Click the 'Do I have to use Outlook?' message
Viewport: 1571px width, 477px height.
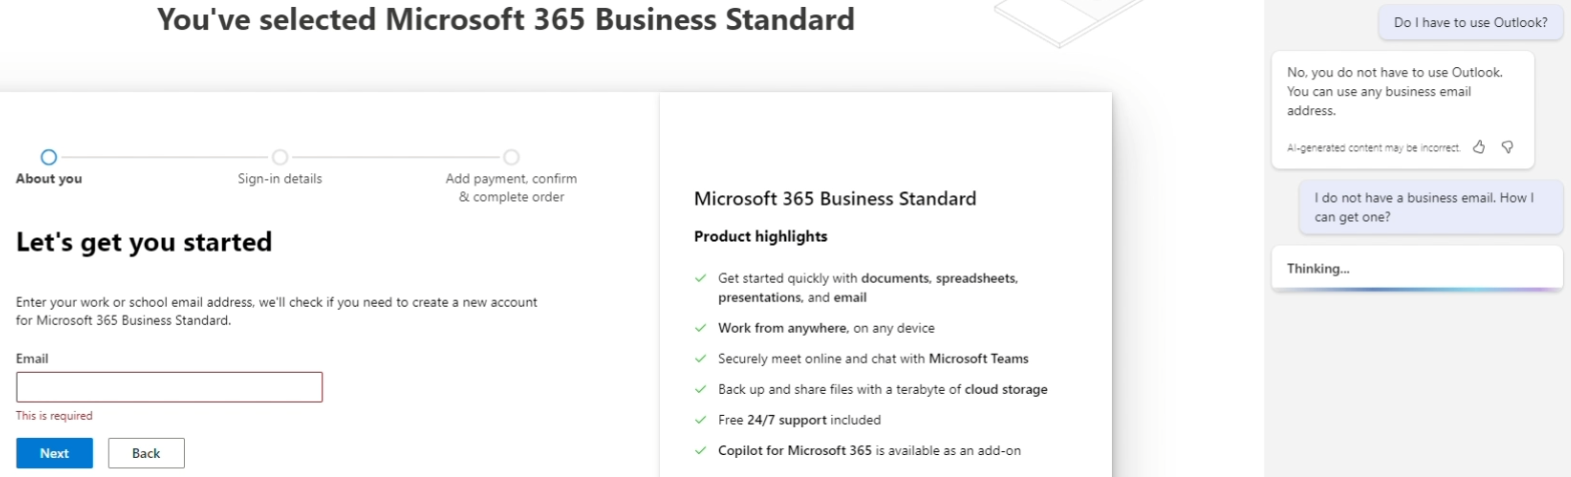[1470, 22]
